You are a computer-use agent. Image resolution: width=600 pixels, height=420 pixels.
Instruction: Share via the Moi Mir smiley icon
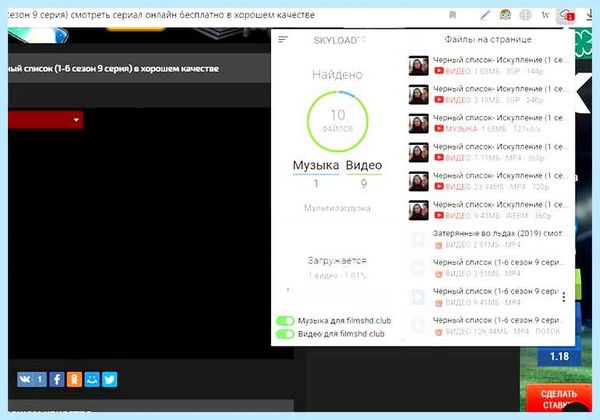coord(92,379)
